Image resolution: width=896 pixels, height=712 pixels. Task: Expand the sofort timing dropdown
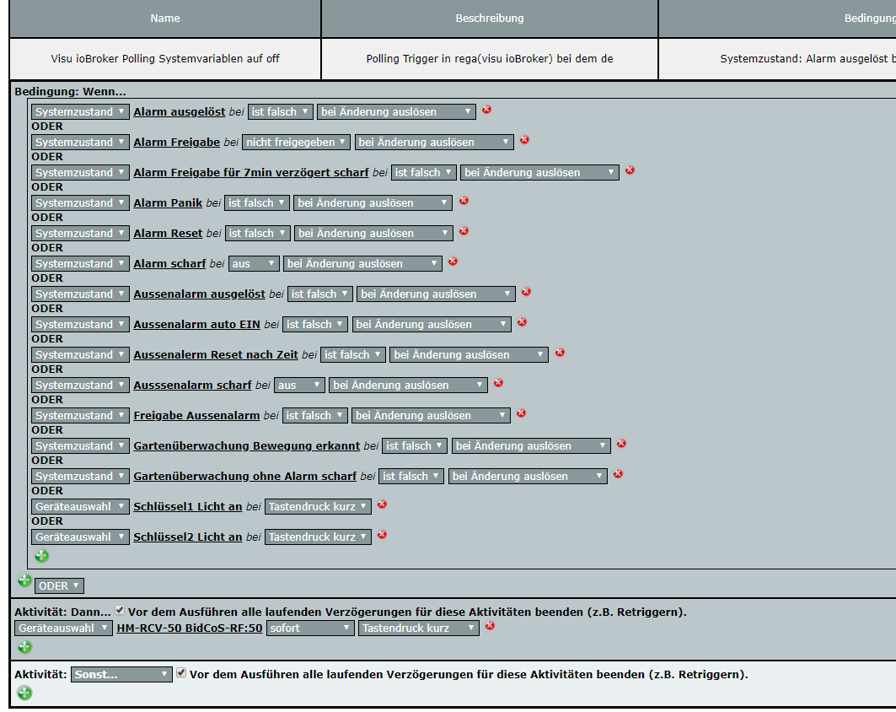point(311,628)
